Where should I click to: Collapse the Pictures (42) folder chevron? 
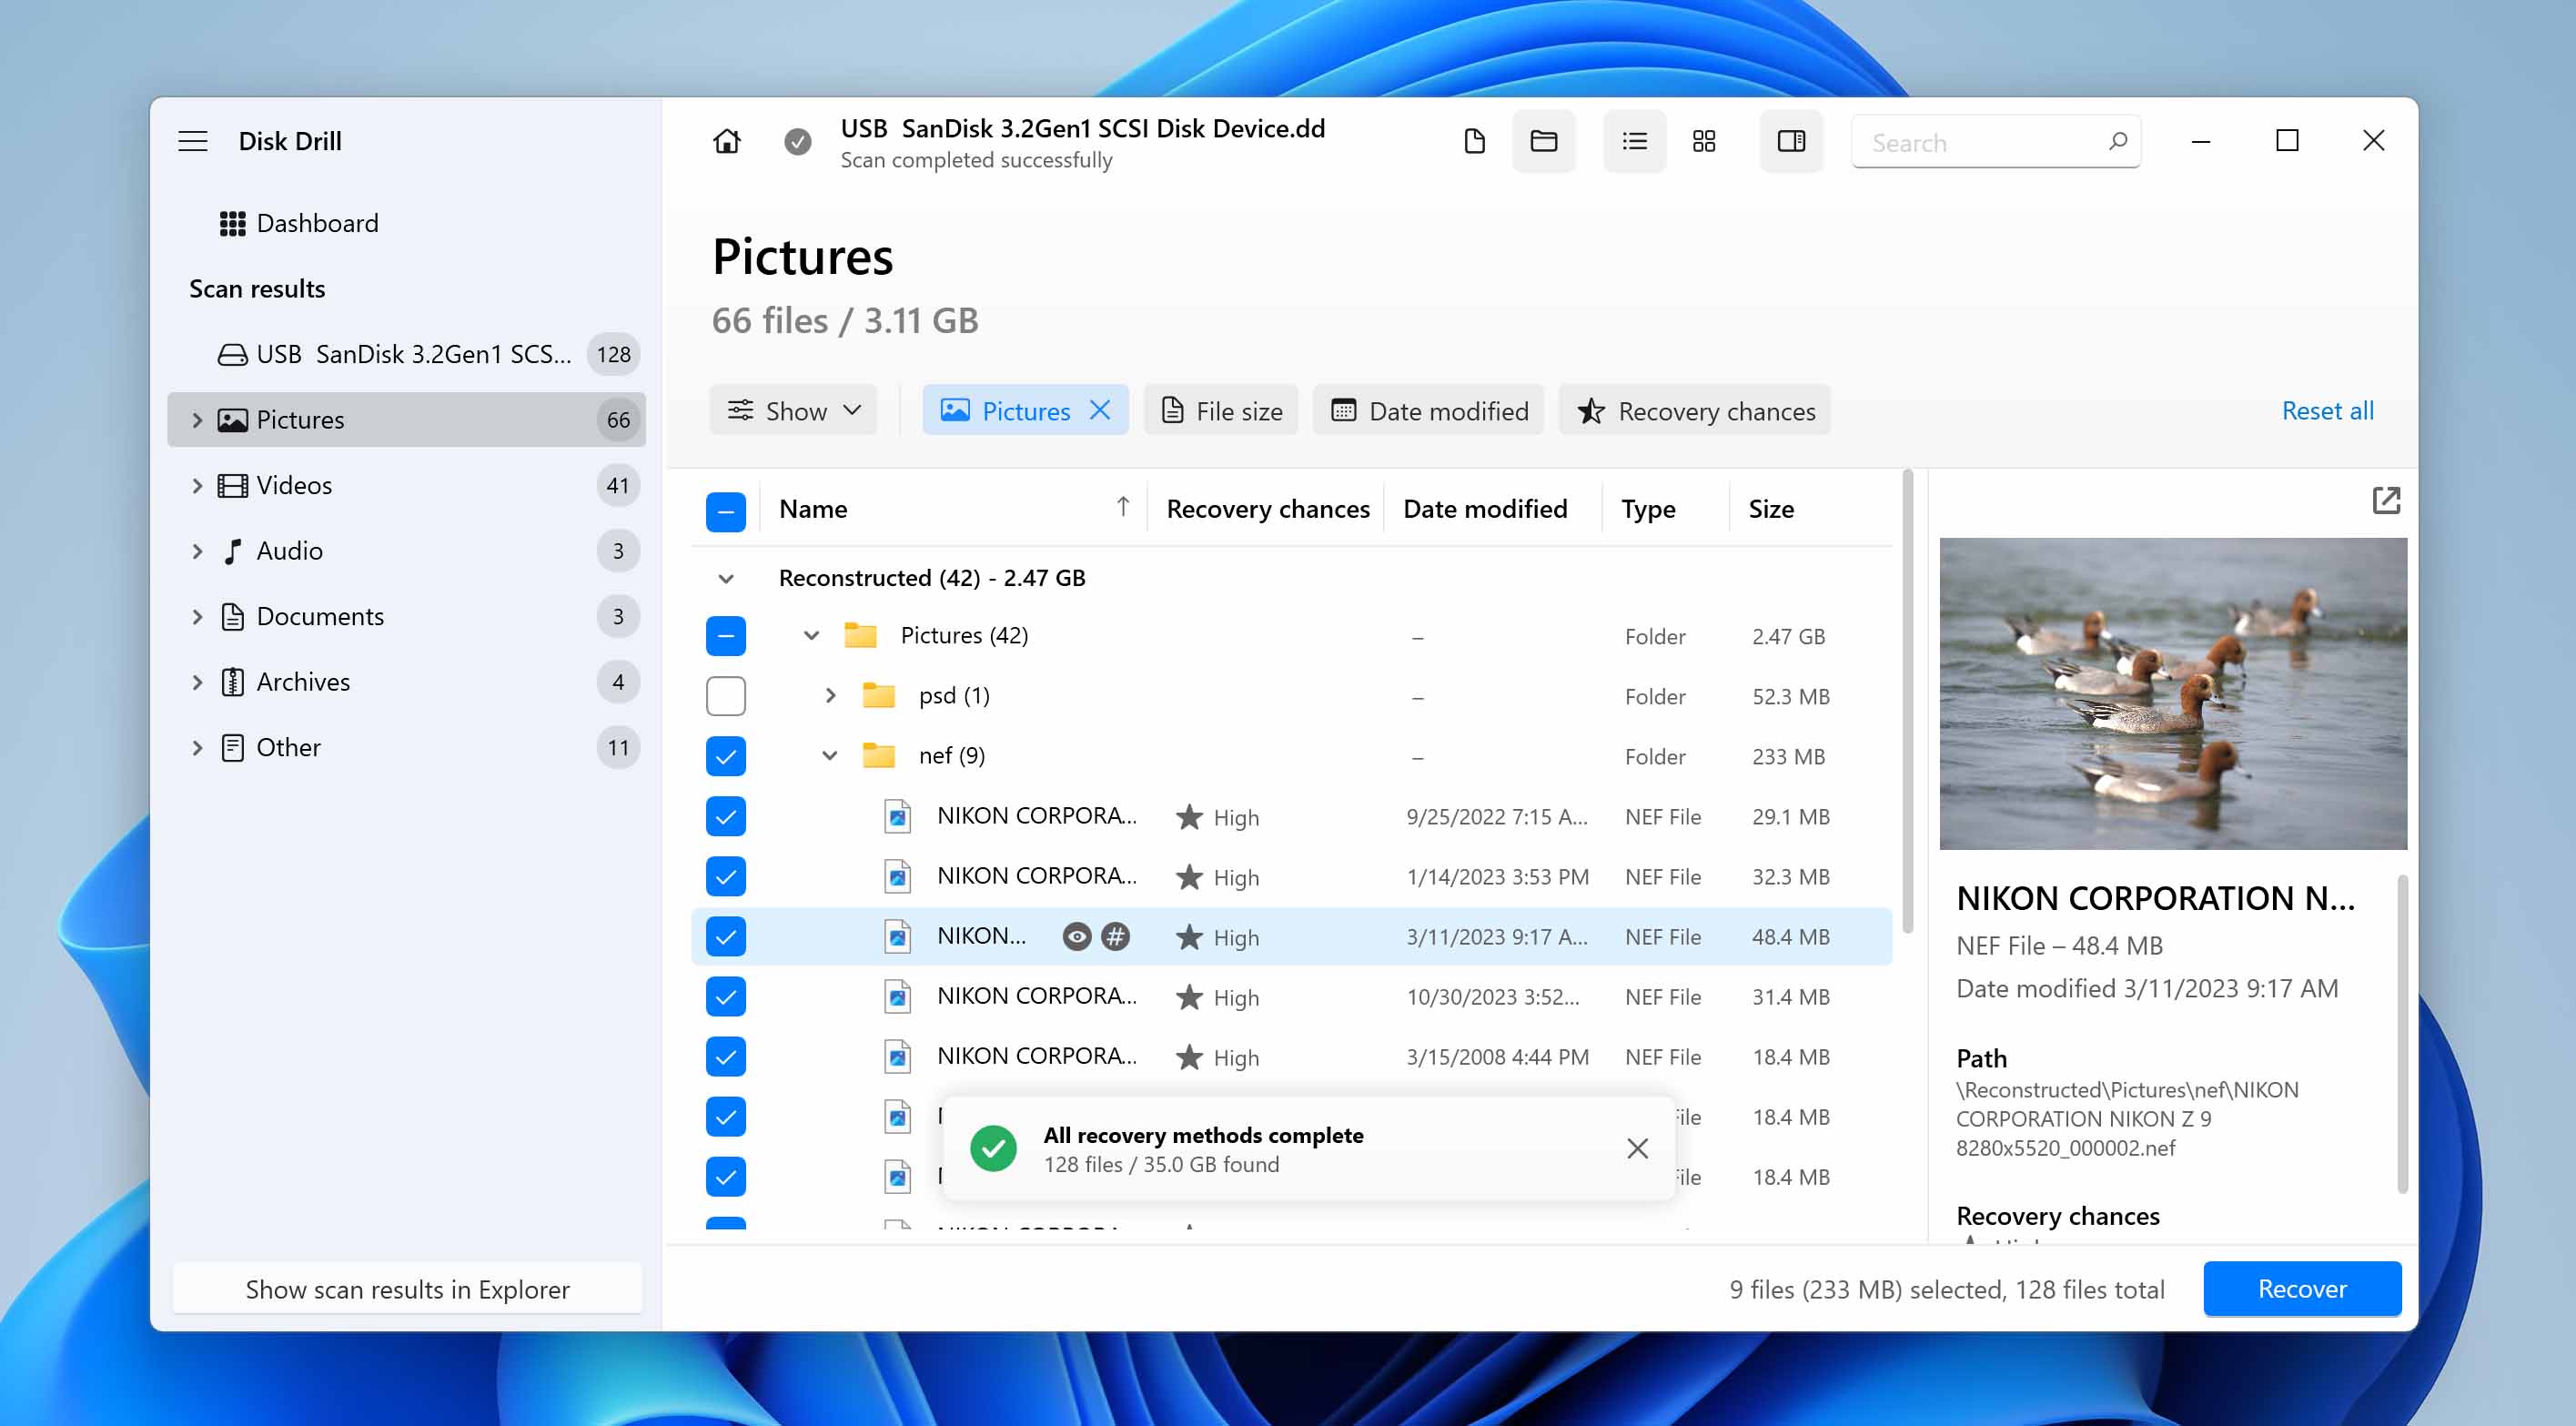coord(811,635)
